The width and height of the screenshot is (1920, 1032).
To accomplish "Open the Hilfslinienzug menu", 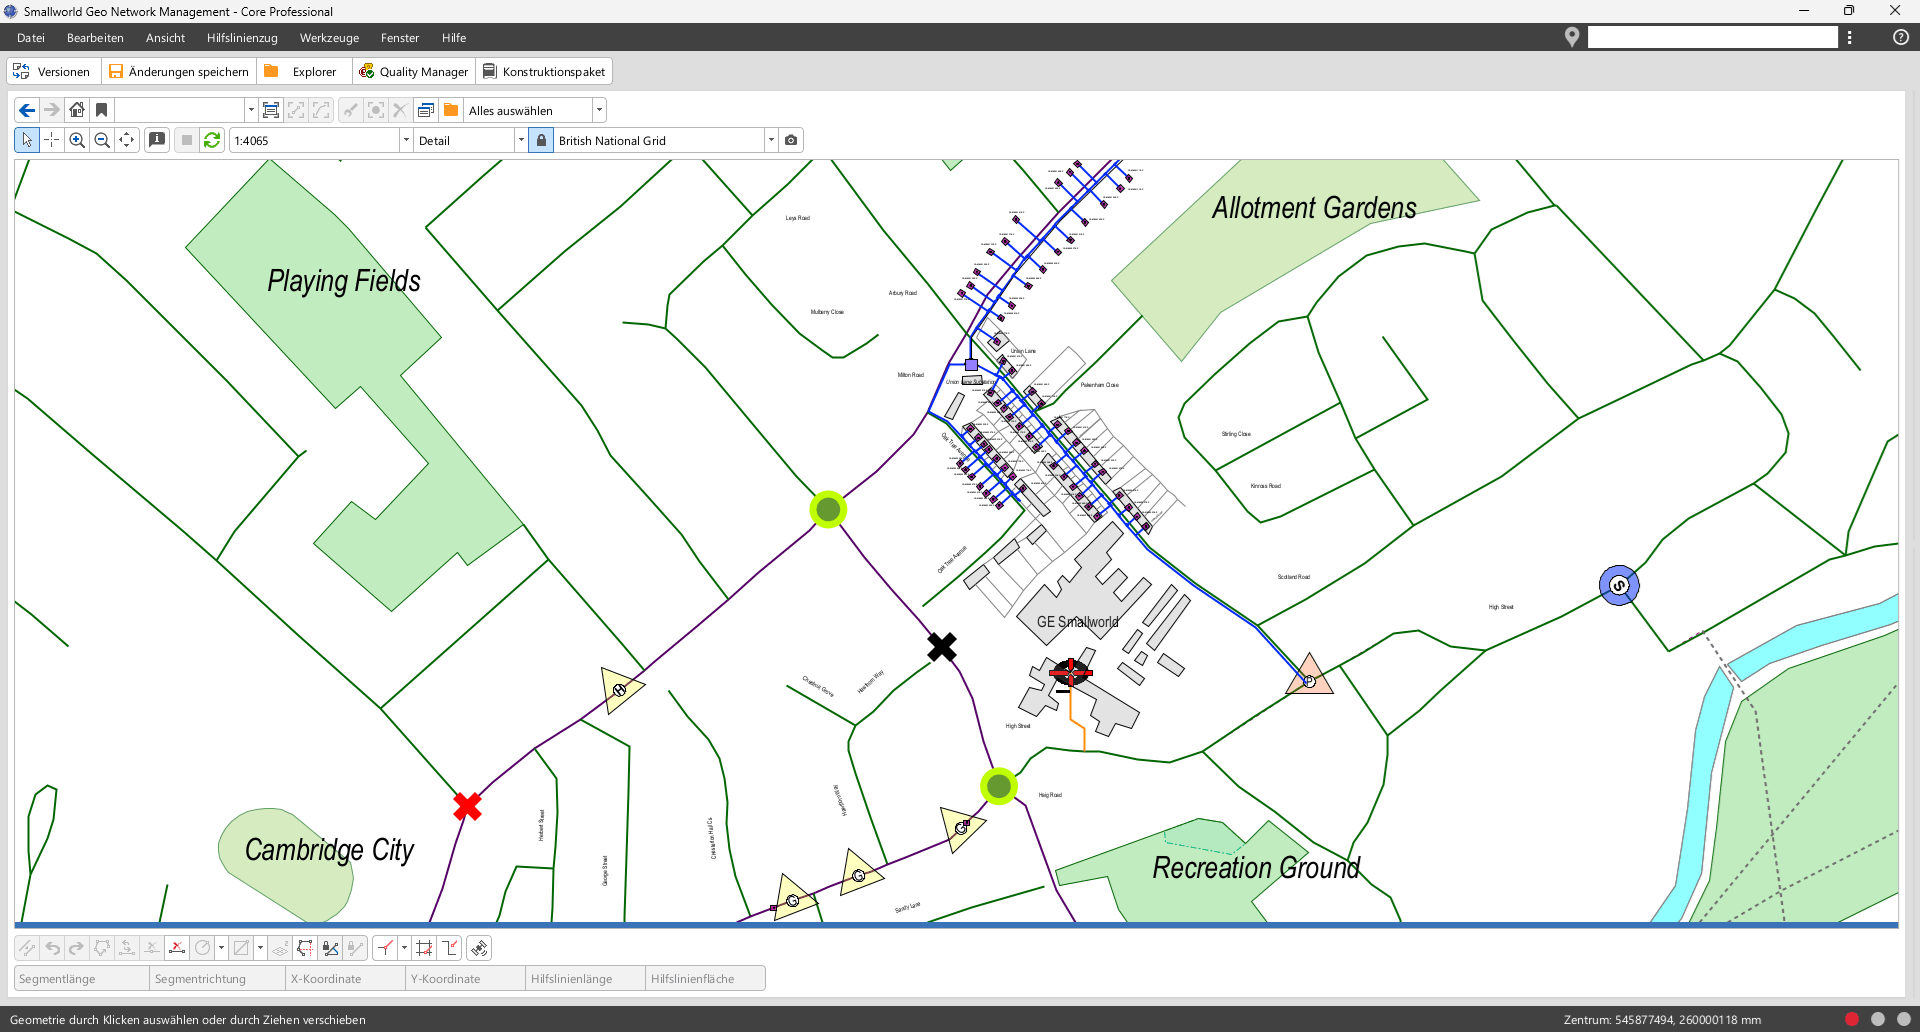I will tap(242, 38).
